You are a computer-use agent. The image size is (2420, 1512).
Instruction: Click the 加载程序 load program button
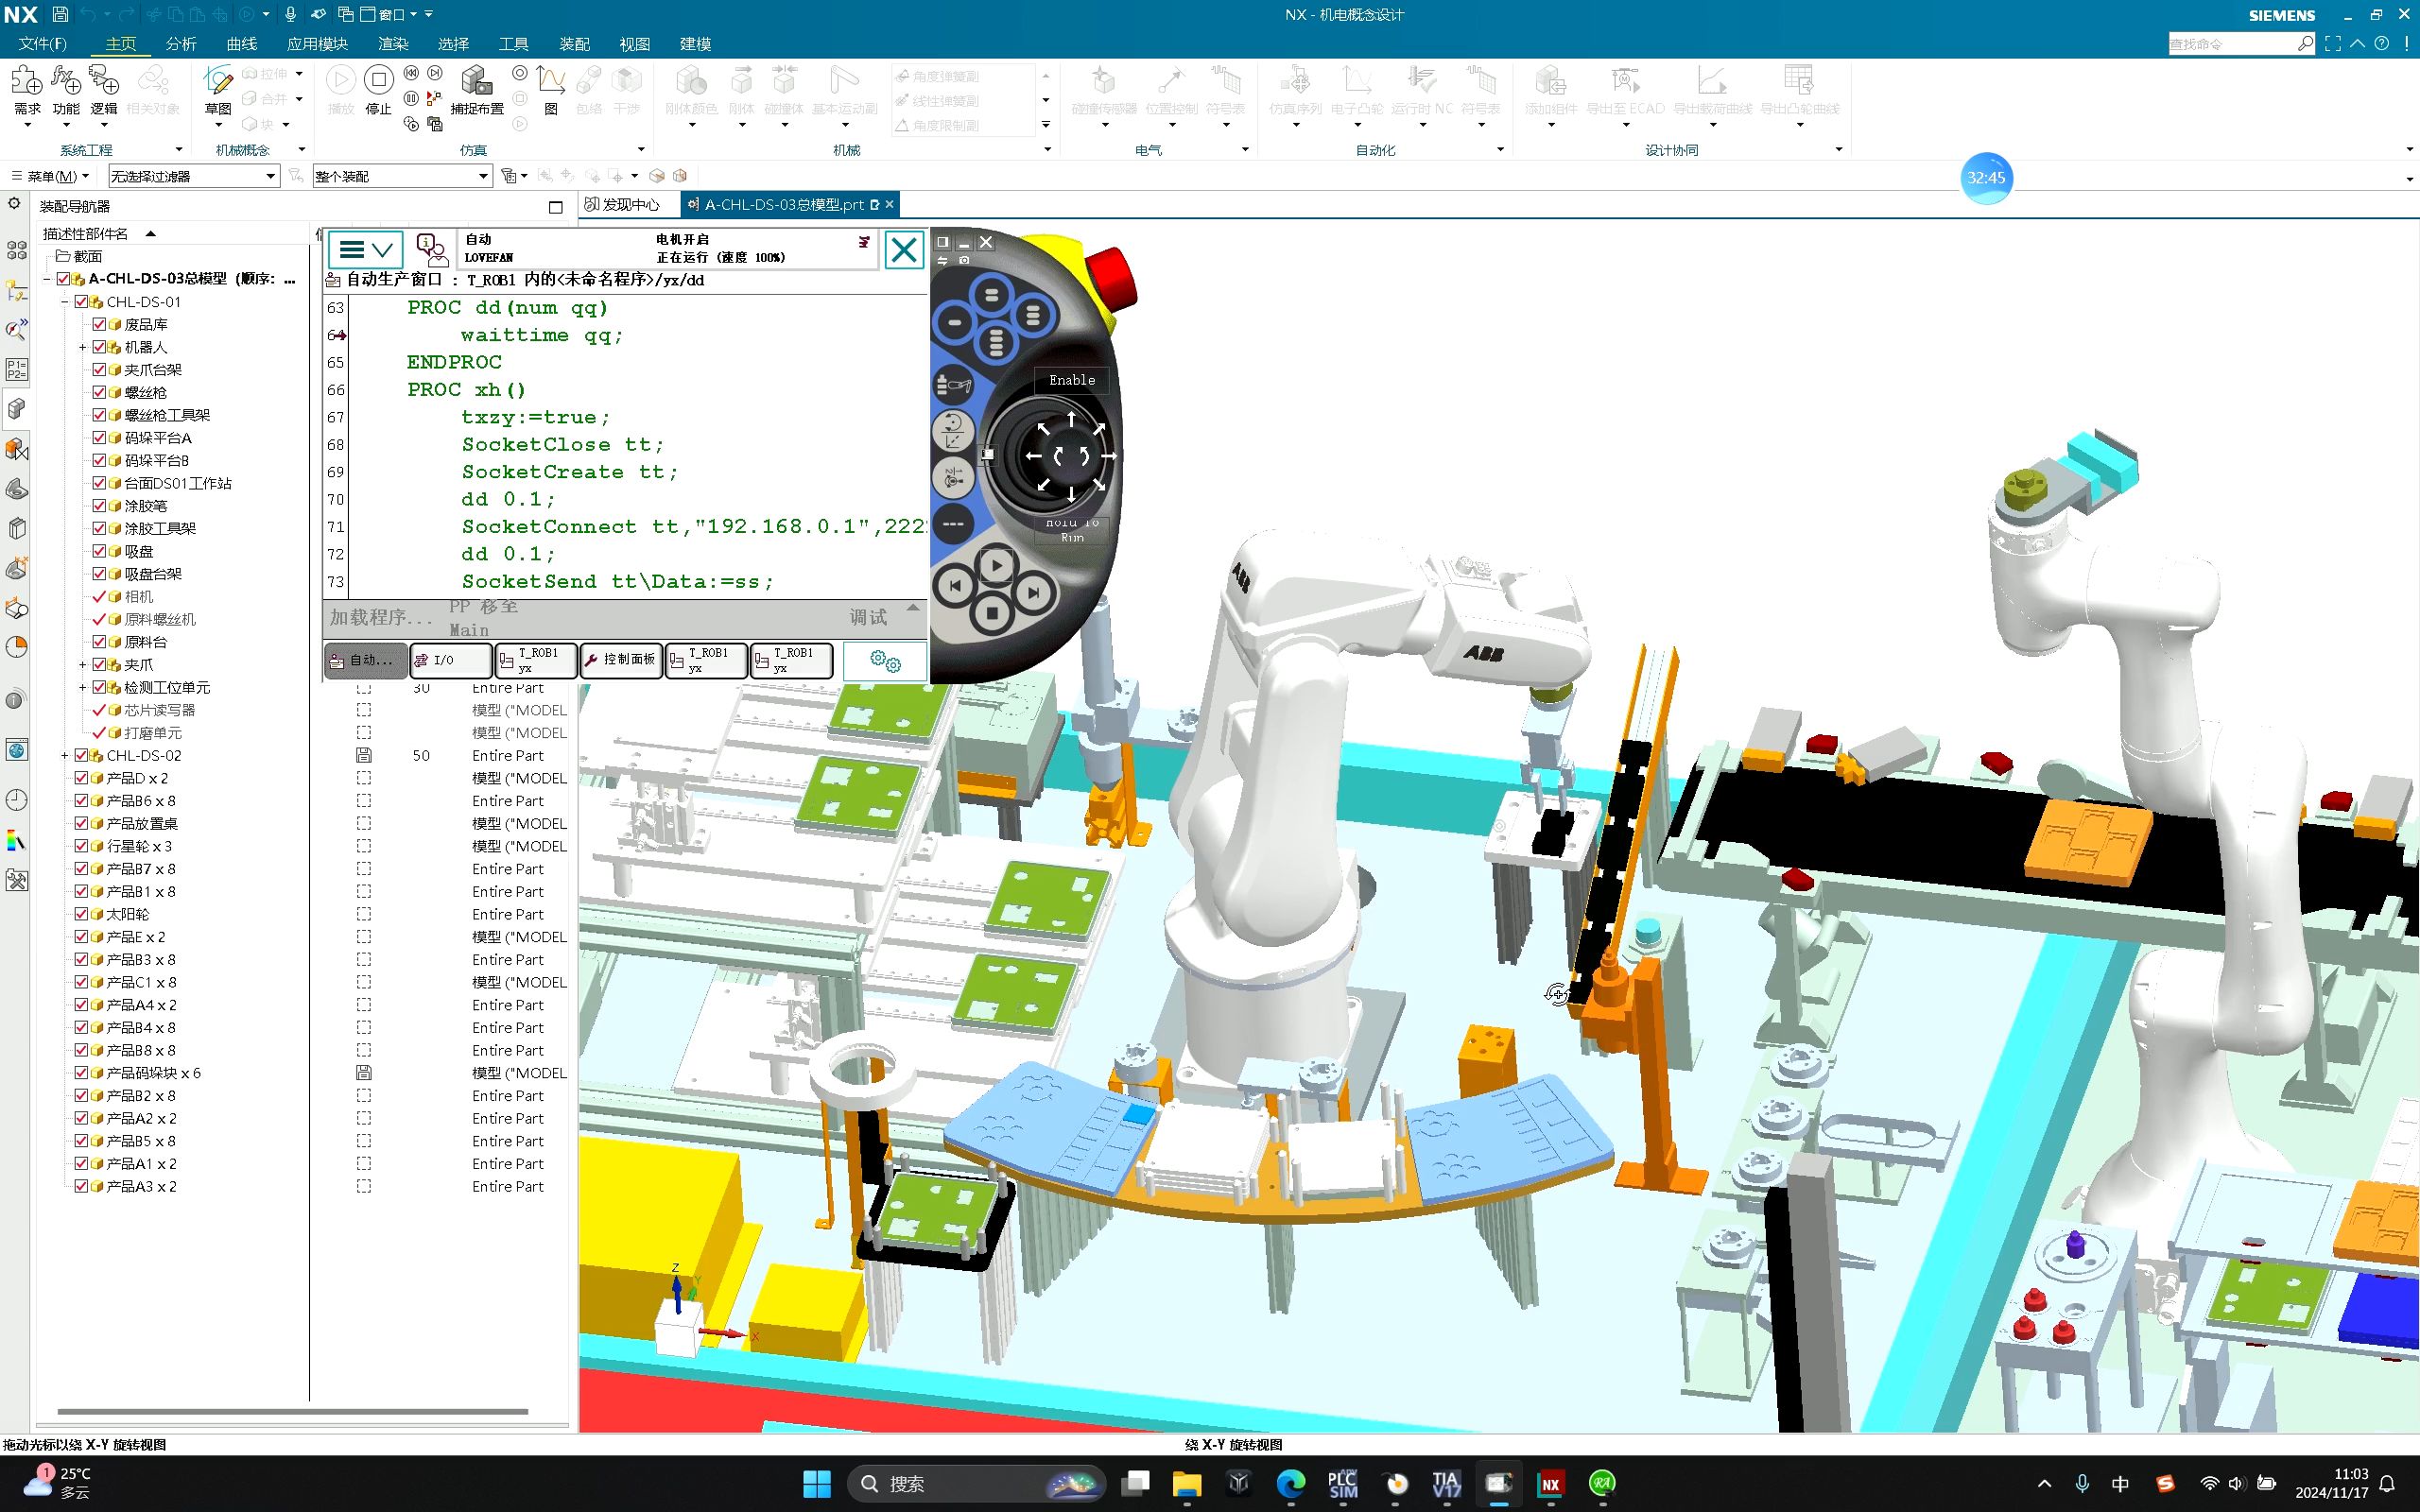[x=381, y=617]
